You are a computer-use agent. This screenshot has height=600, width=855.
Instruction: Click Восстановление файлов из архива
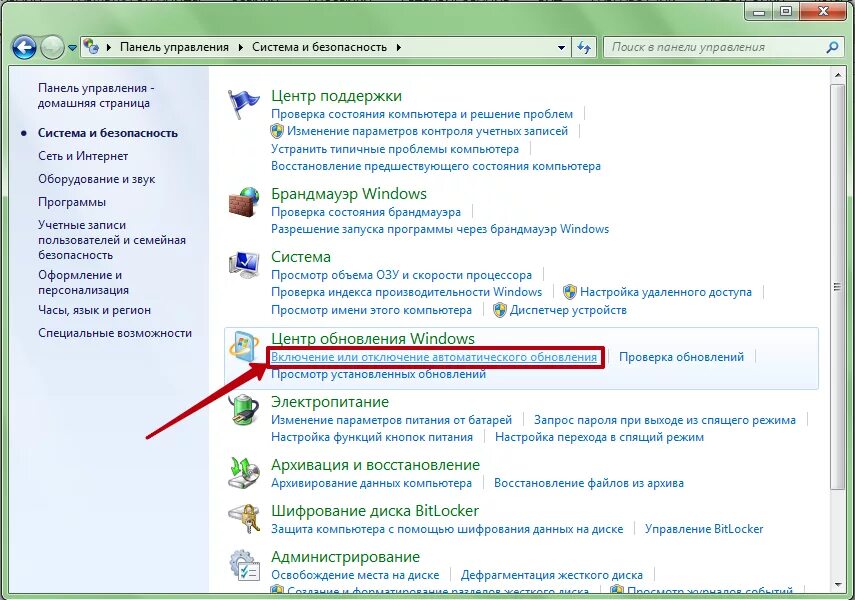(588, 483)
